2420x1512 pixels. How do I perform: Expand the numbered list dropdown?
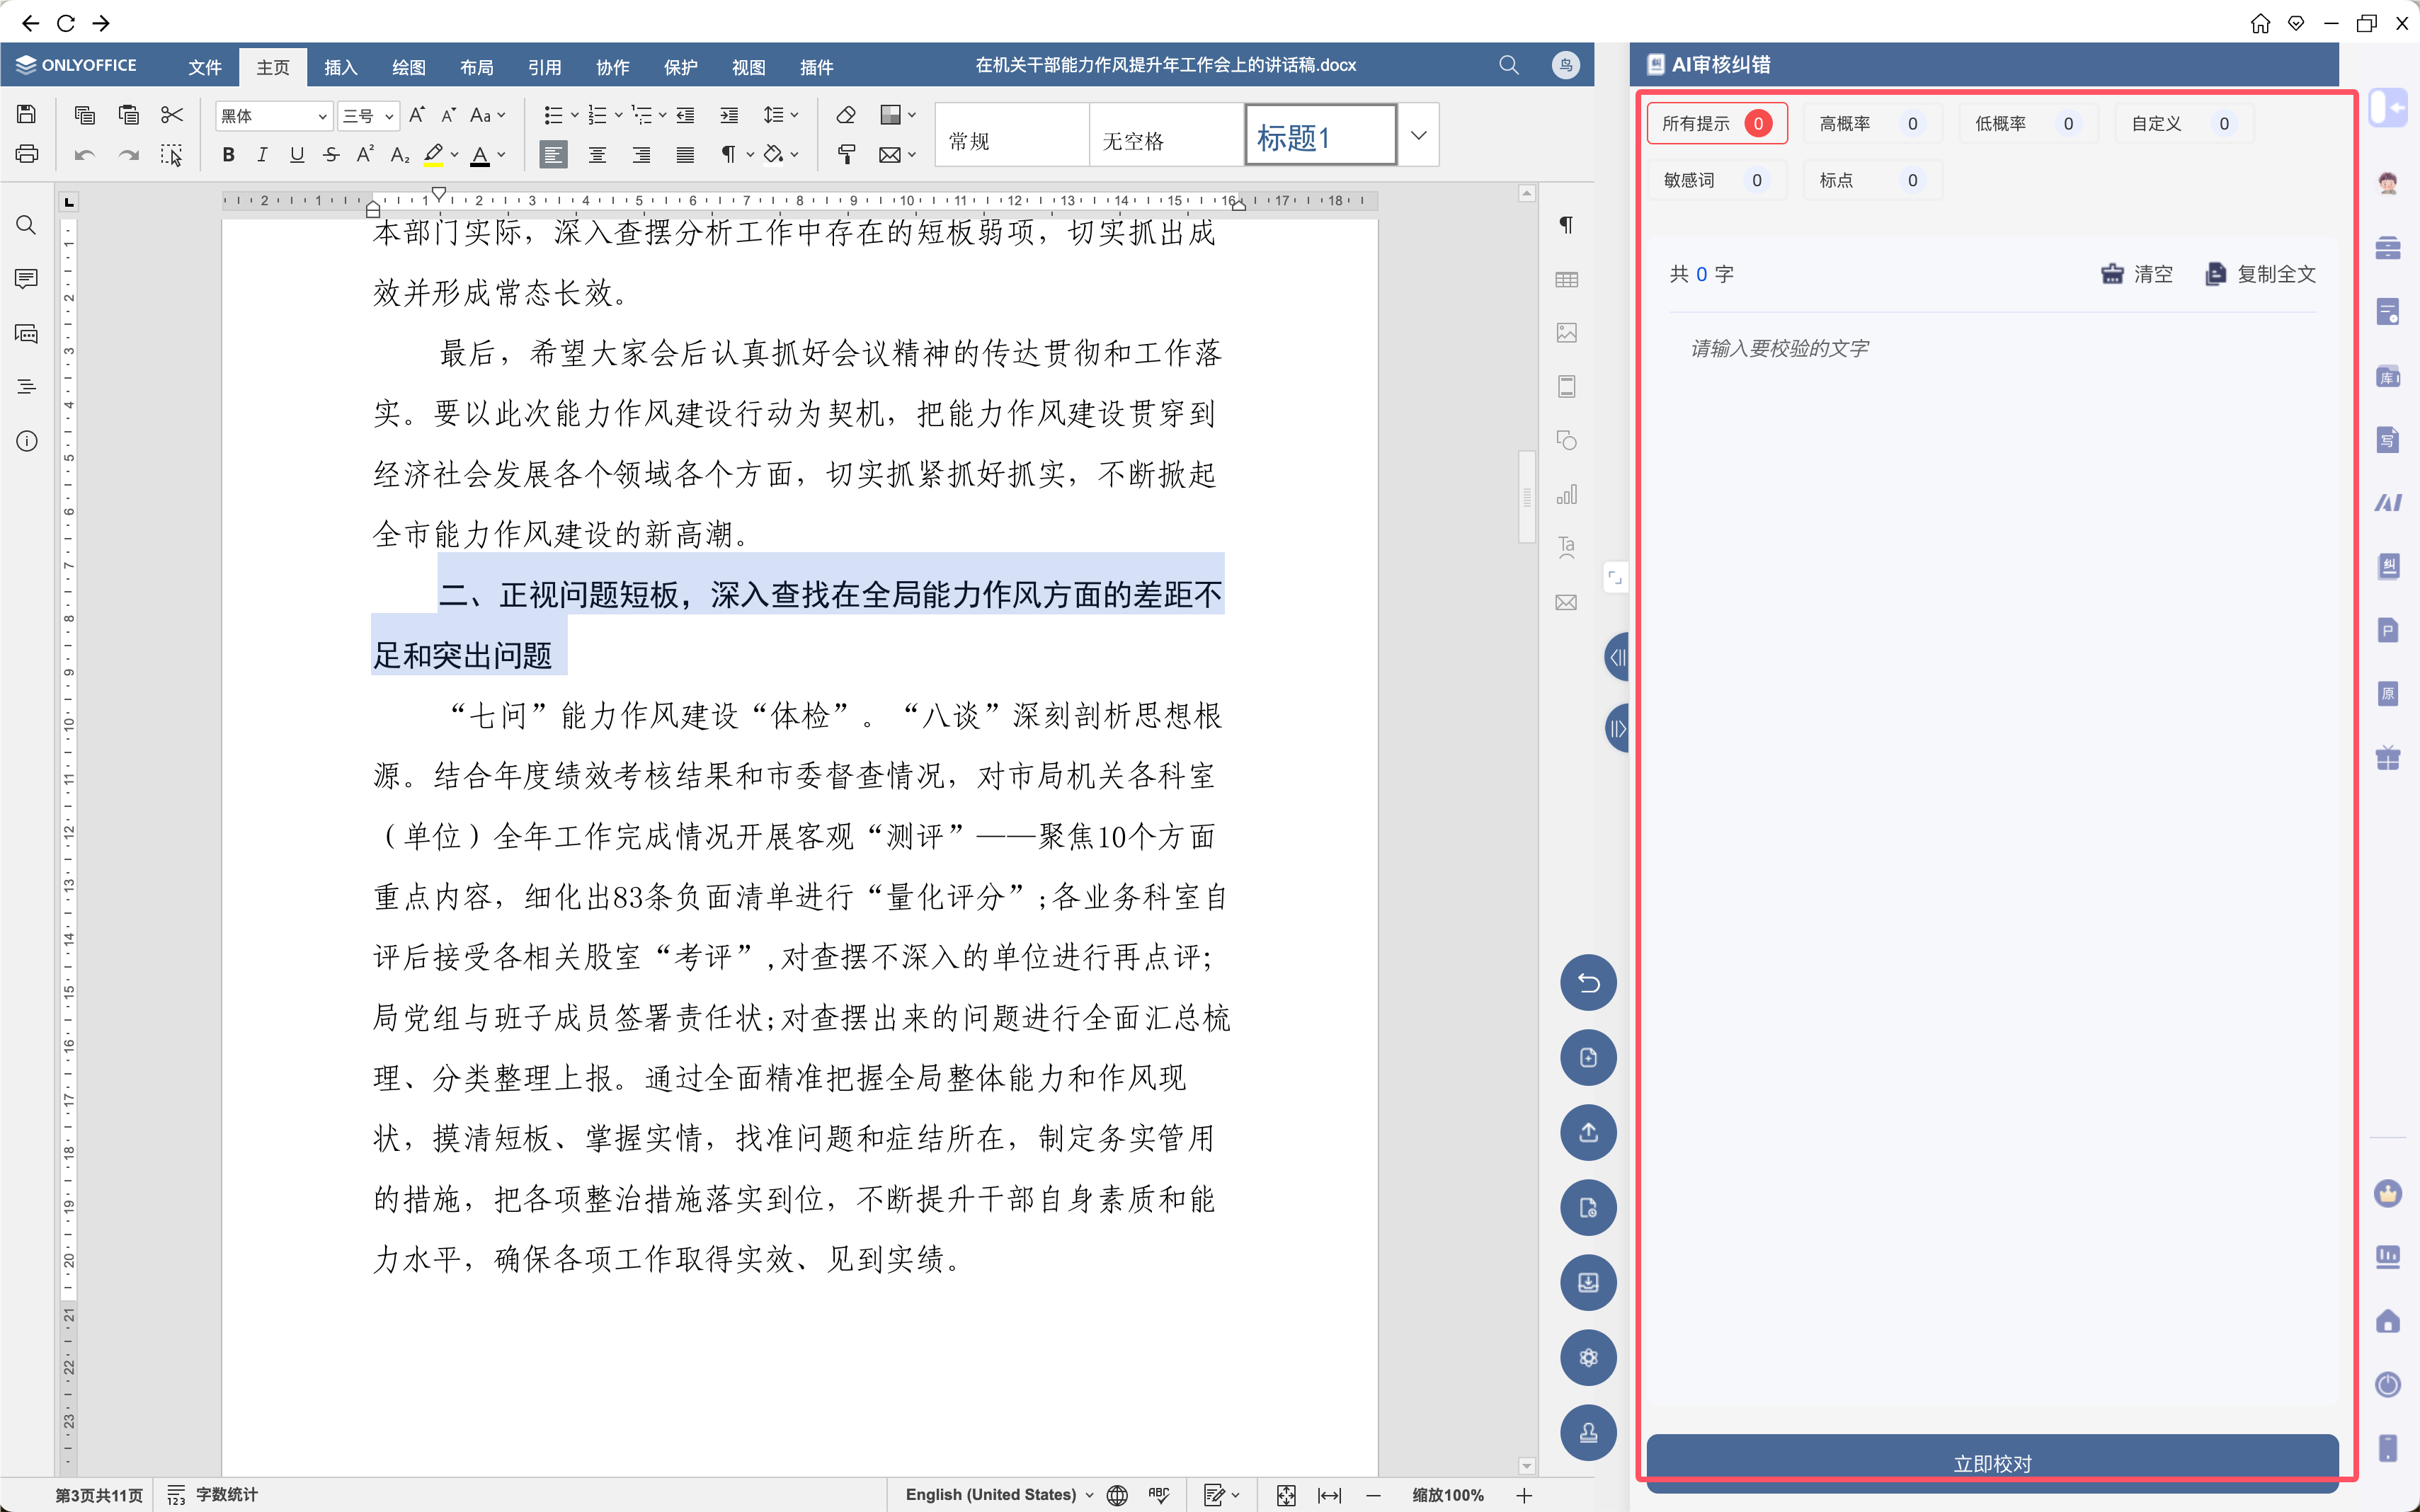pos(618,115)
